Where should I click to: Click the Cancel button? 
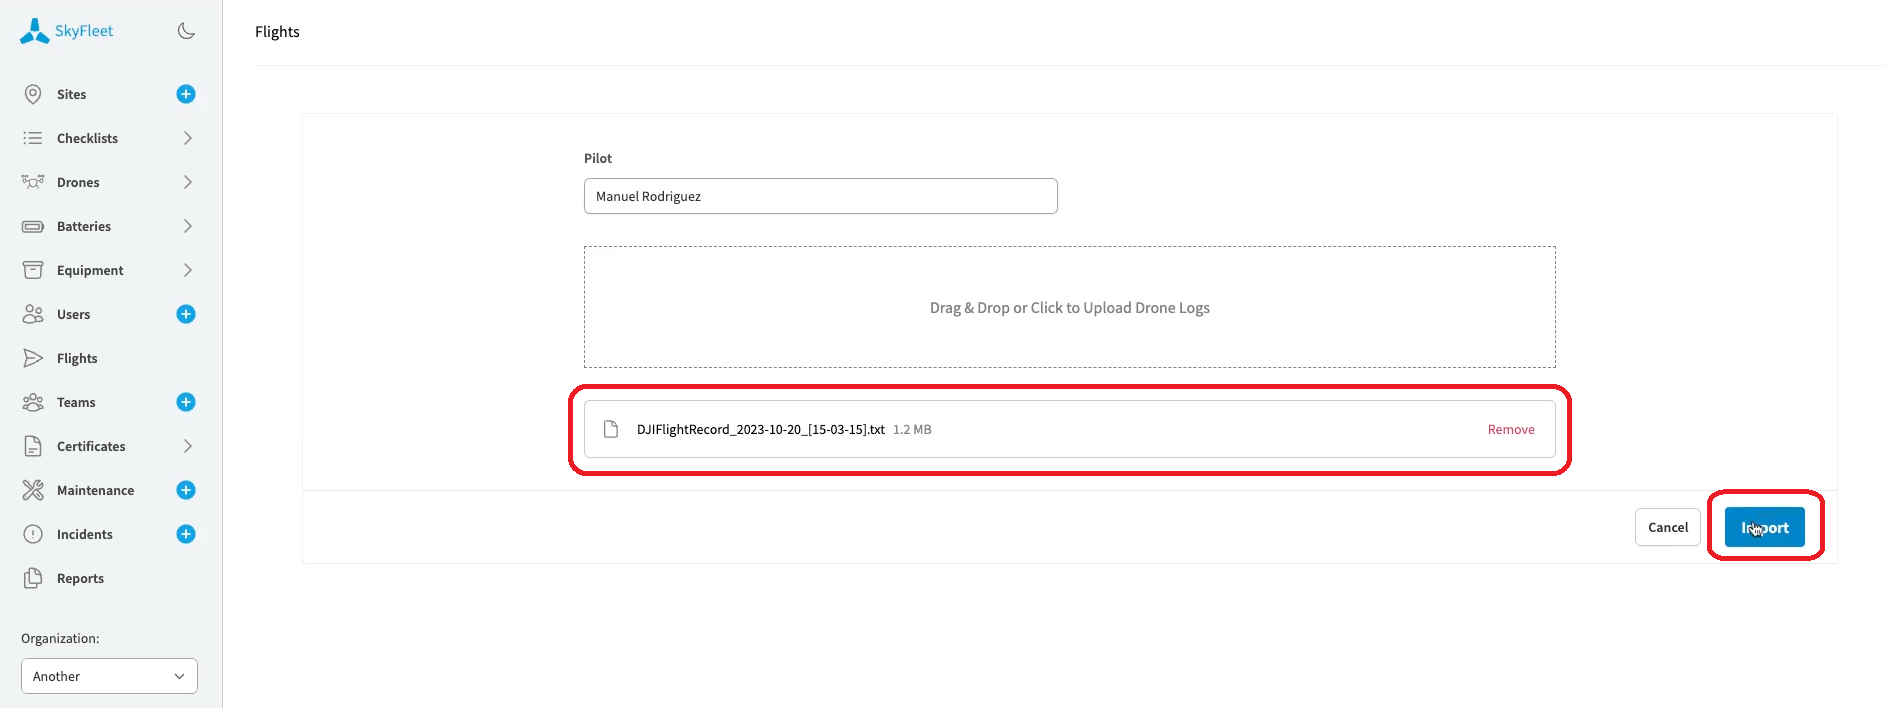(1667, 527)
